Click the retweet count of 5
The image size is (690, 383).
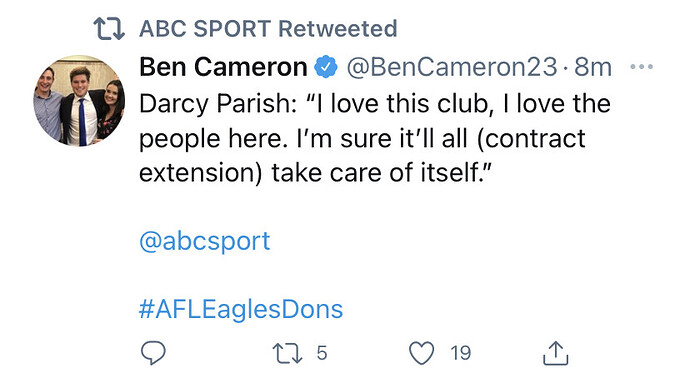click(322, 353)
